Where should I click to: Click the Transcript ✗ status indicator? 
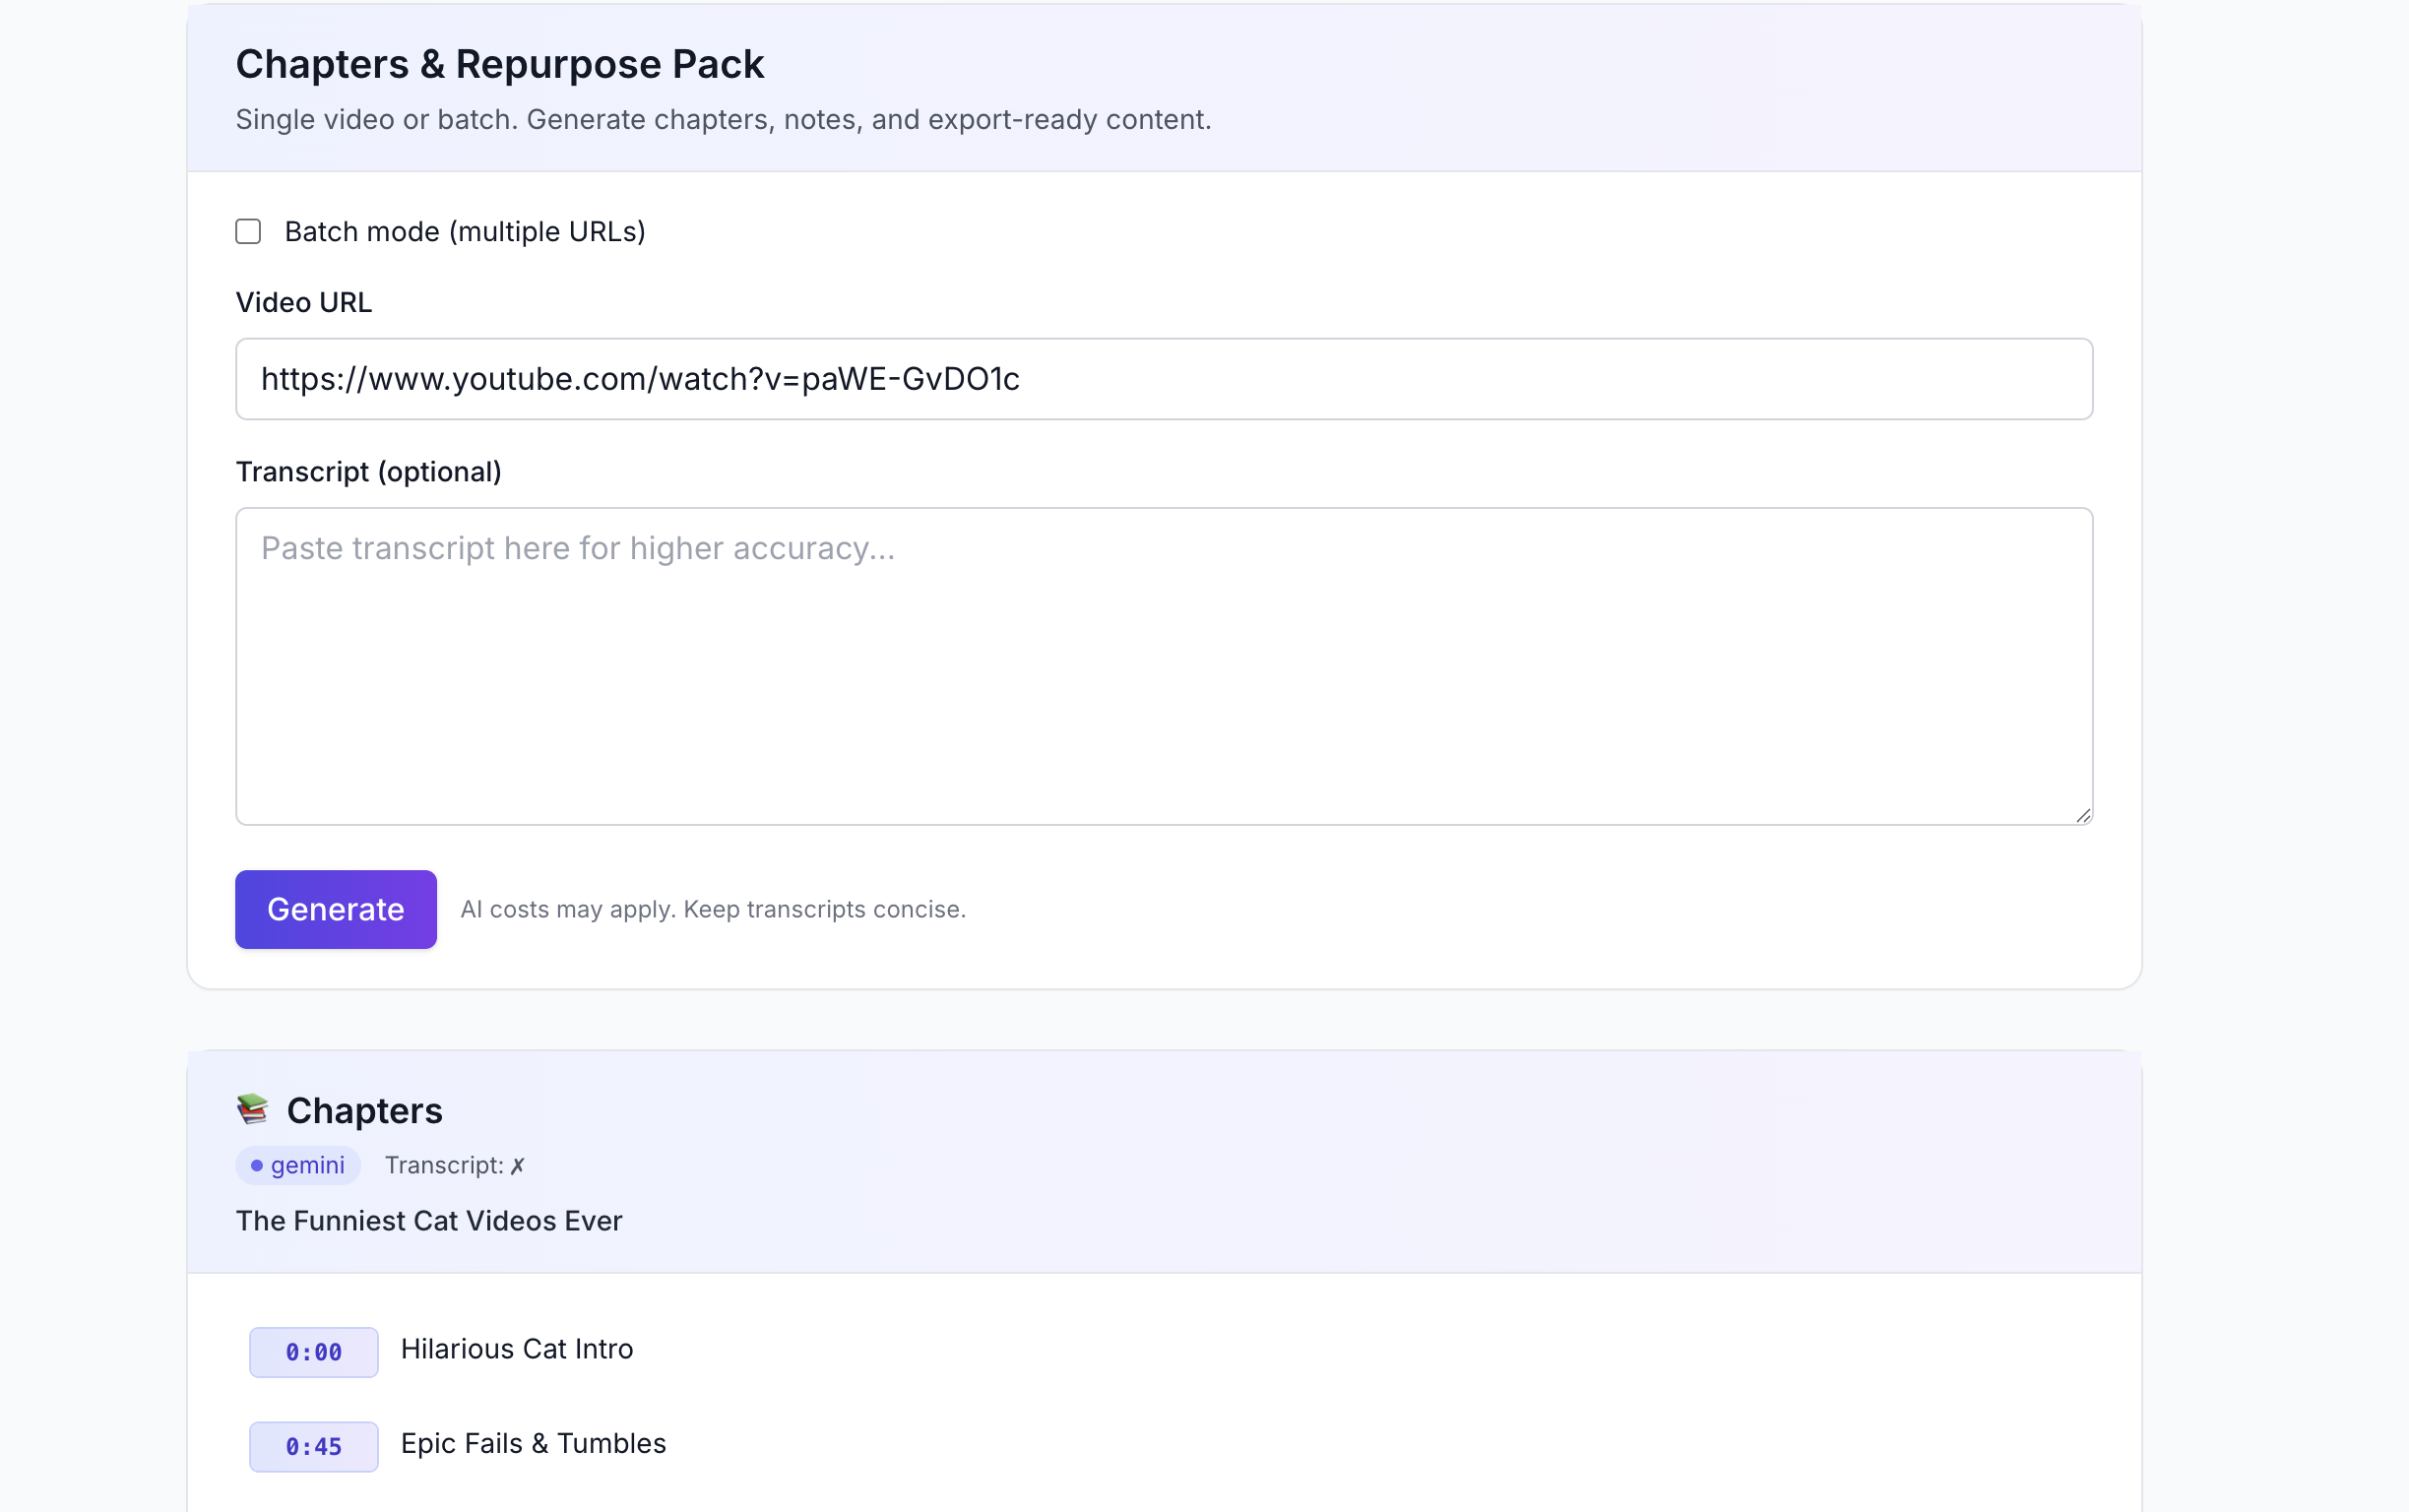click(455, 1165)
